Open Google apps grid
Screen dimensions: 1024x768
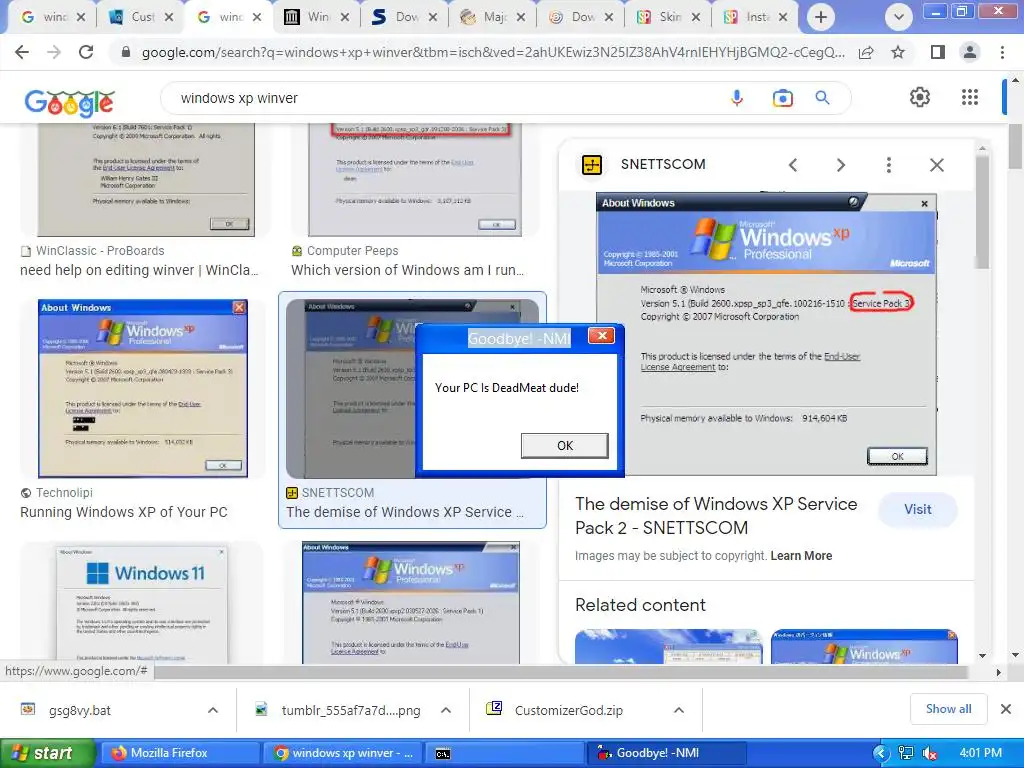(970, 97)
